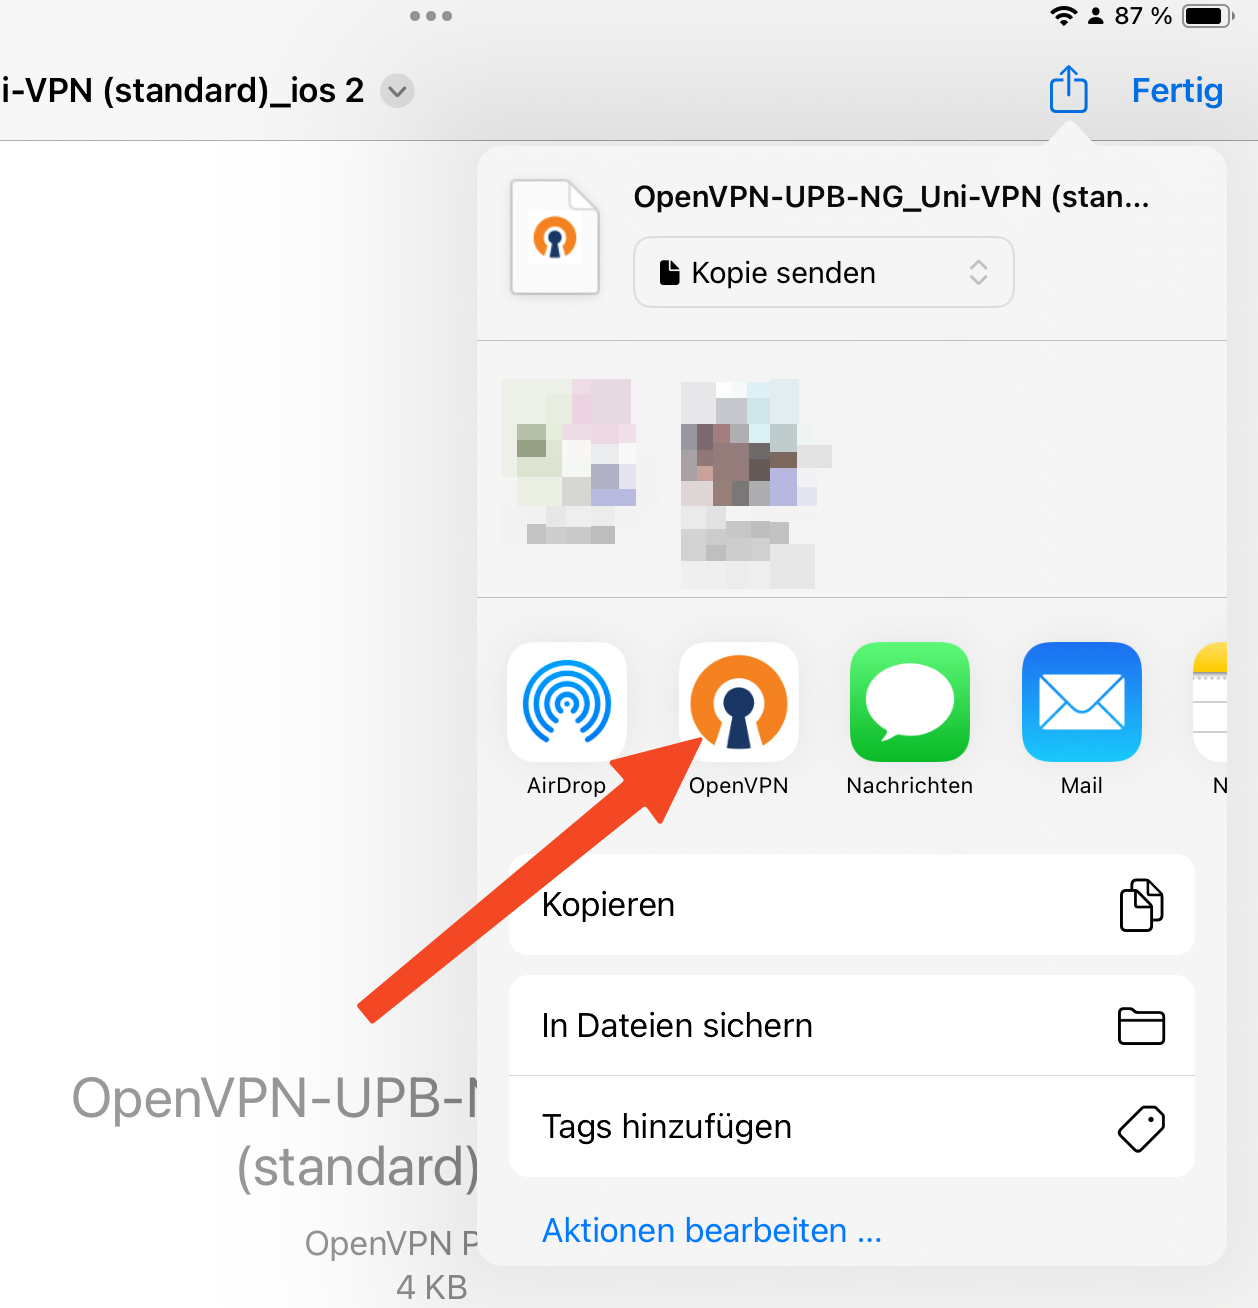Open the partially visible Notes app icon
This screenshot has width=1258, height=1308.
click(x=1210, y=702)
